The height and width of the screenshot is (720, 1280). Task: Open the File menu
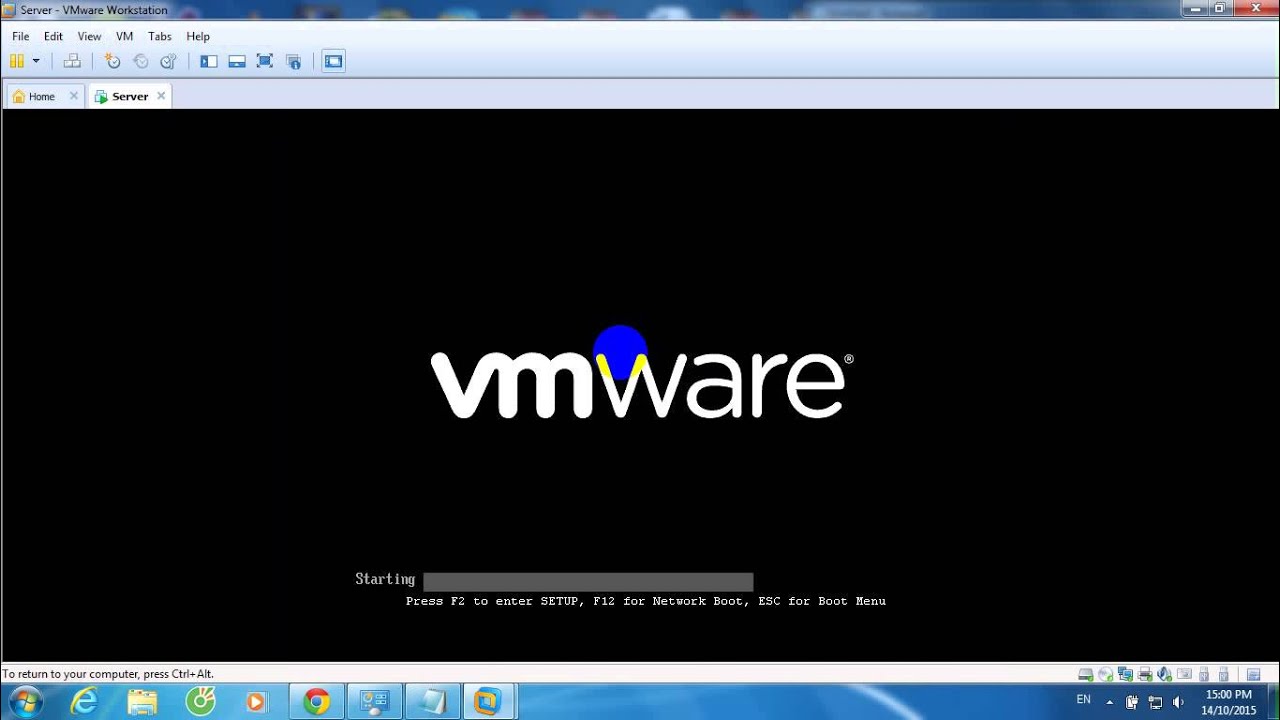tap(20, 36)
